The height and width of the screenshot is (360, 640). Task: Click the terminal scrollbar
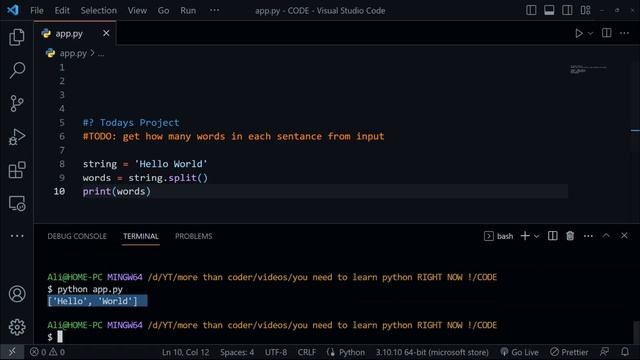636,333
